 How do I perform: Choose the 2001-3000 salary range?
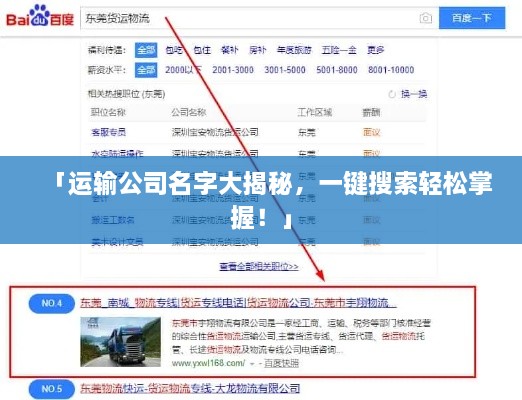233,70
